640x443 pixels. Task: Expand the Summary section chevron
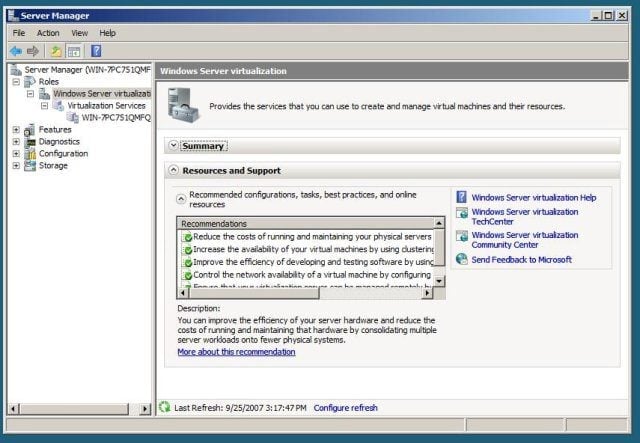(173, 145)
